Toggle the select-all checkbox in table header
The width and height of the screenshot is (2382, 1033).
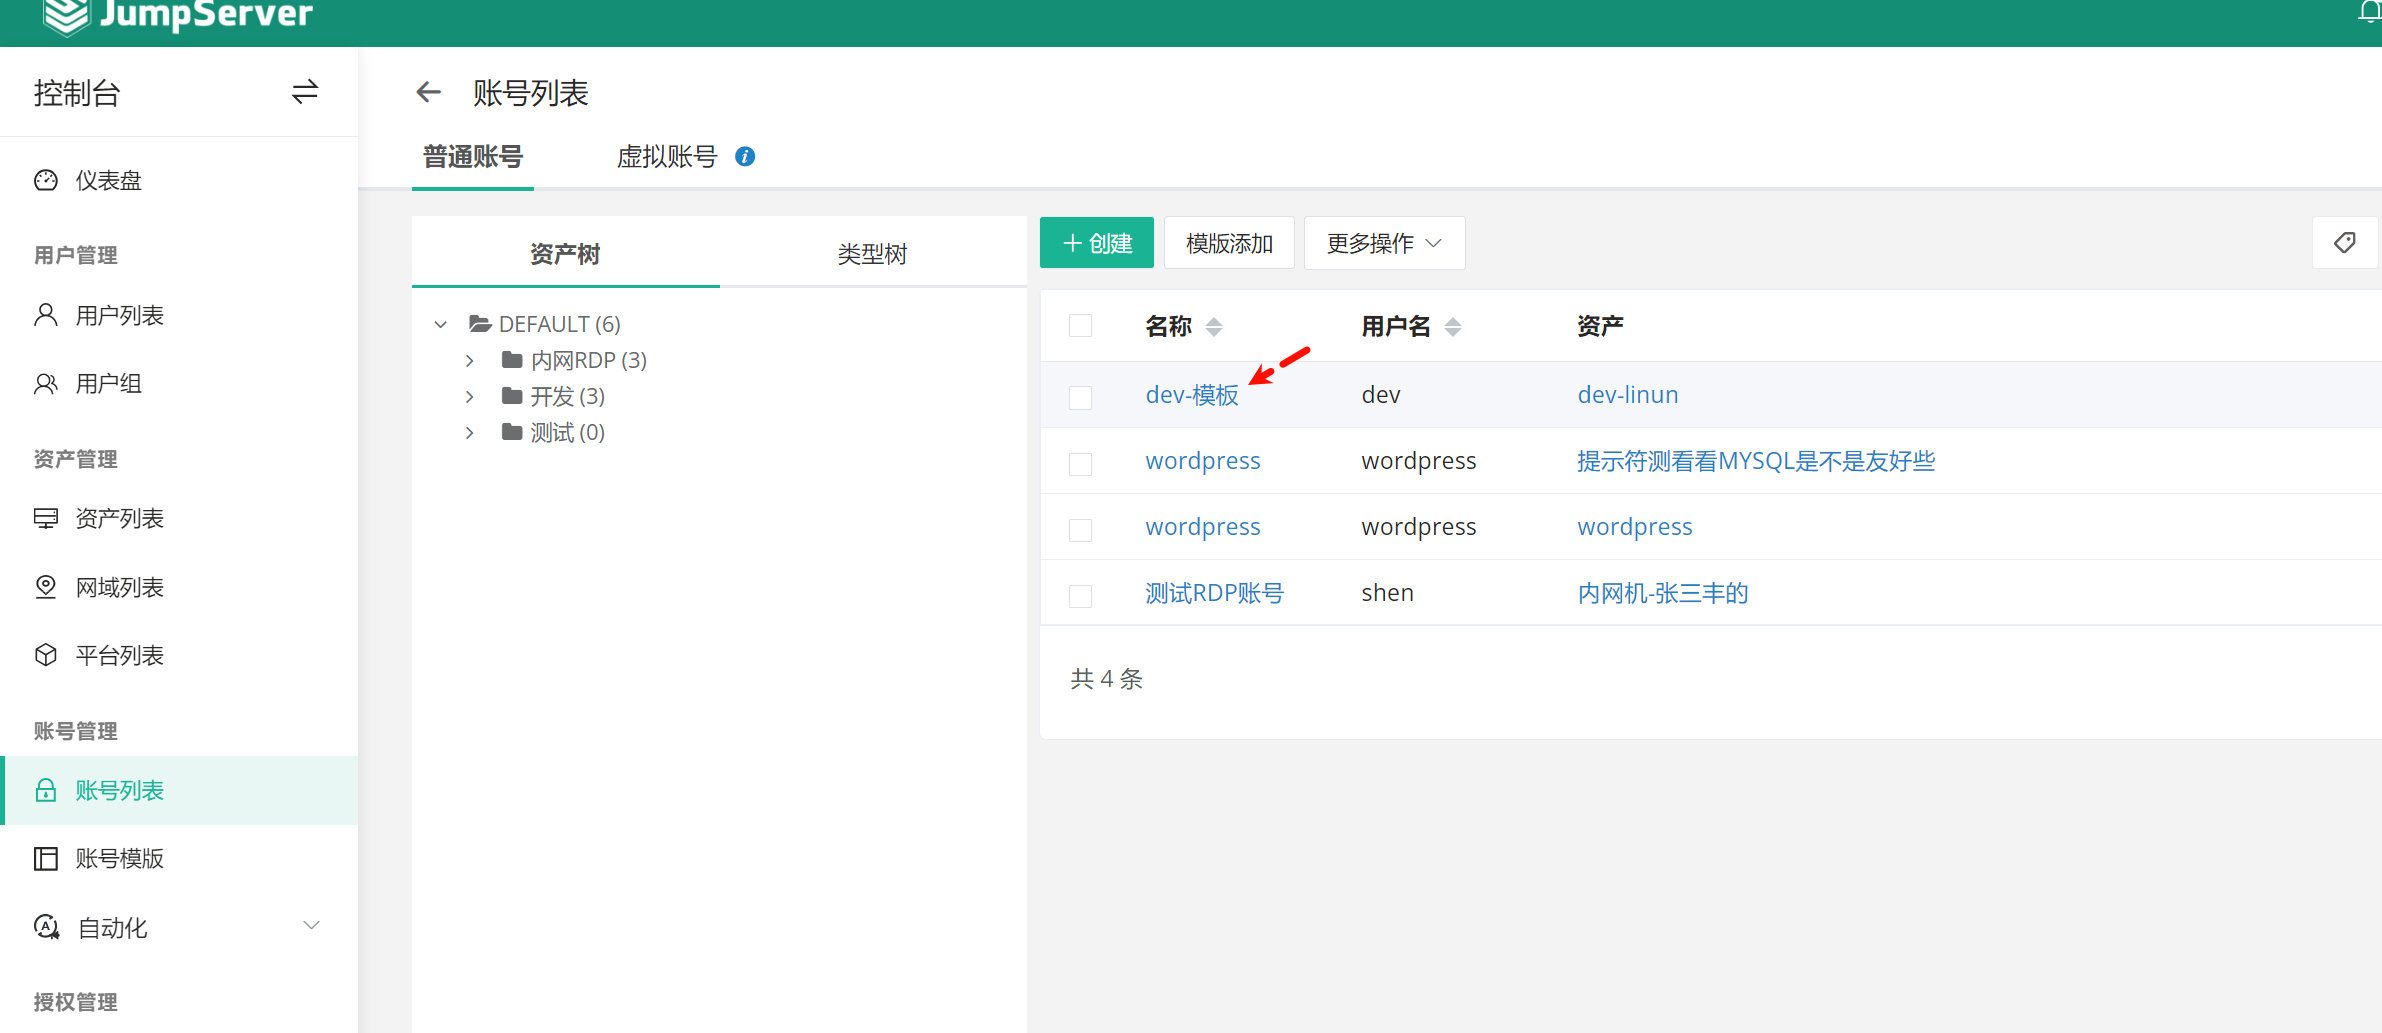coord(1080,326)
